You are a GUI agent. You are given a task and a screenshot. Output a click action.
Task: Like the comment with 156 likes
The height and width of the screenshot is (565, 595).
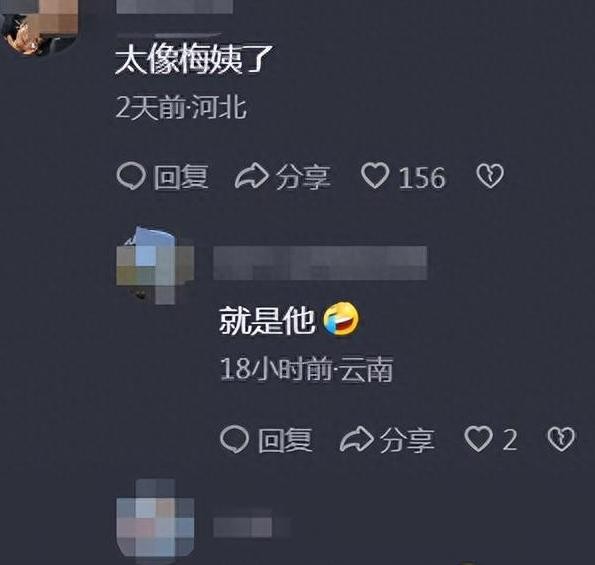pos(375,176)
